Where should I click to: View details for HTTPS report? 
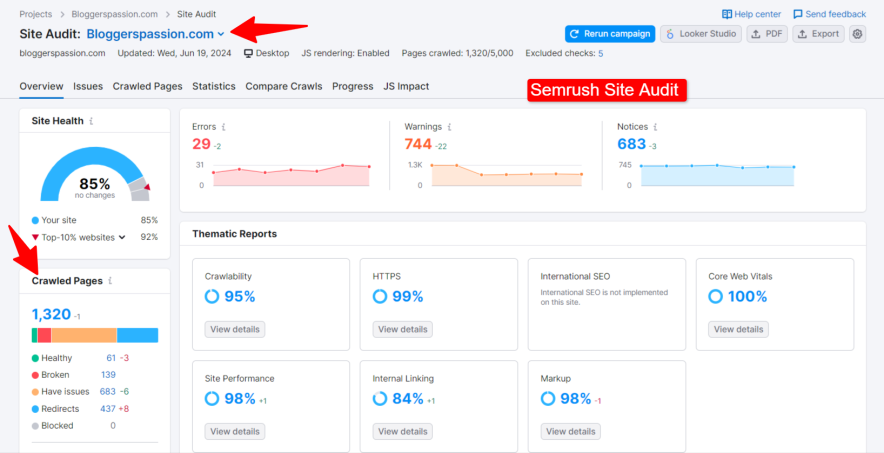(403, 329)
